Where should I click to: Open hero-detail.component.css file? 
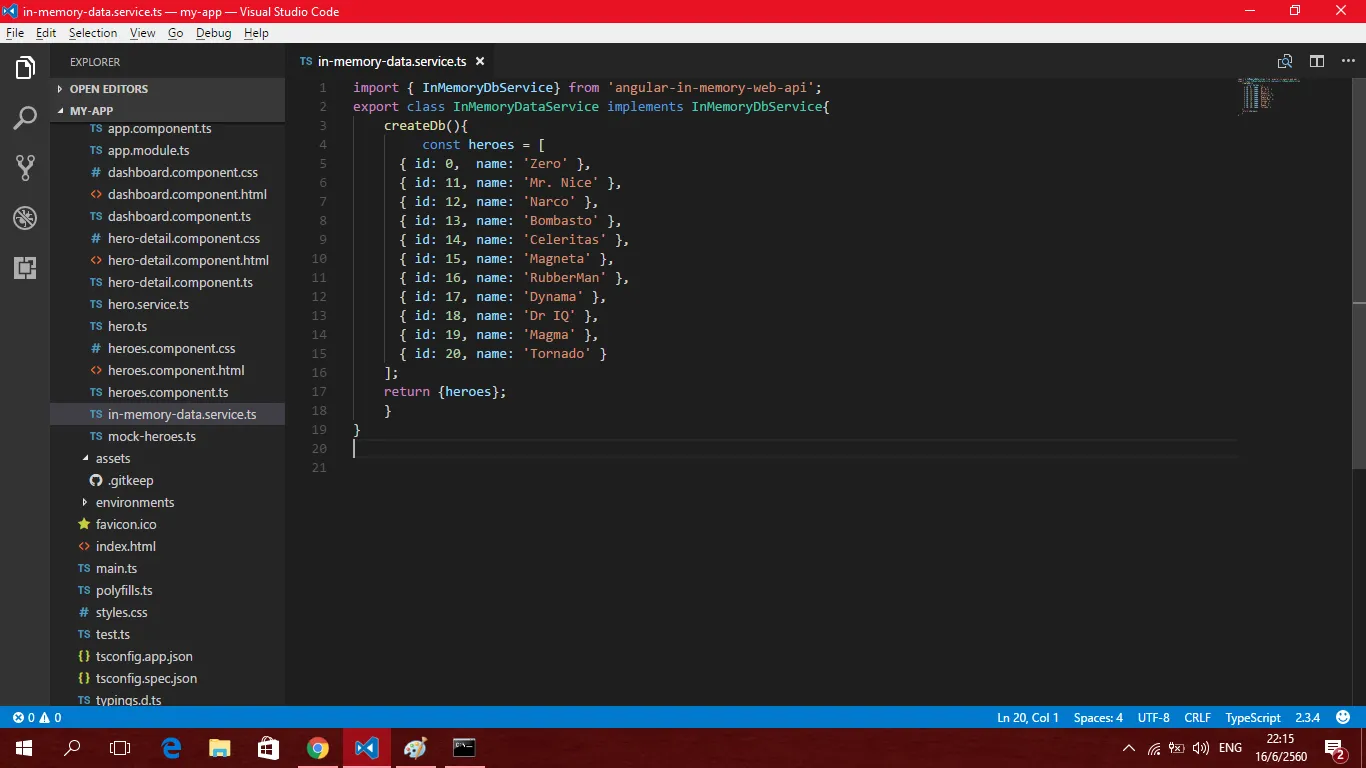coord(184,239)
